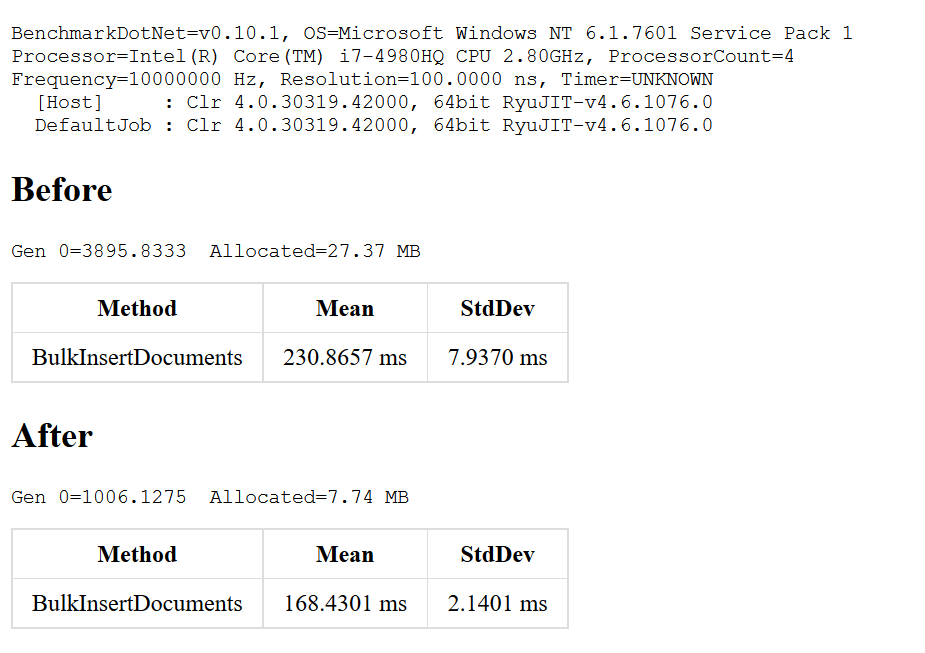Click the Allocated=7.74 MB text

309,497
